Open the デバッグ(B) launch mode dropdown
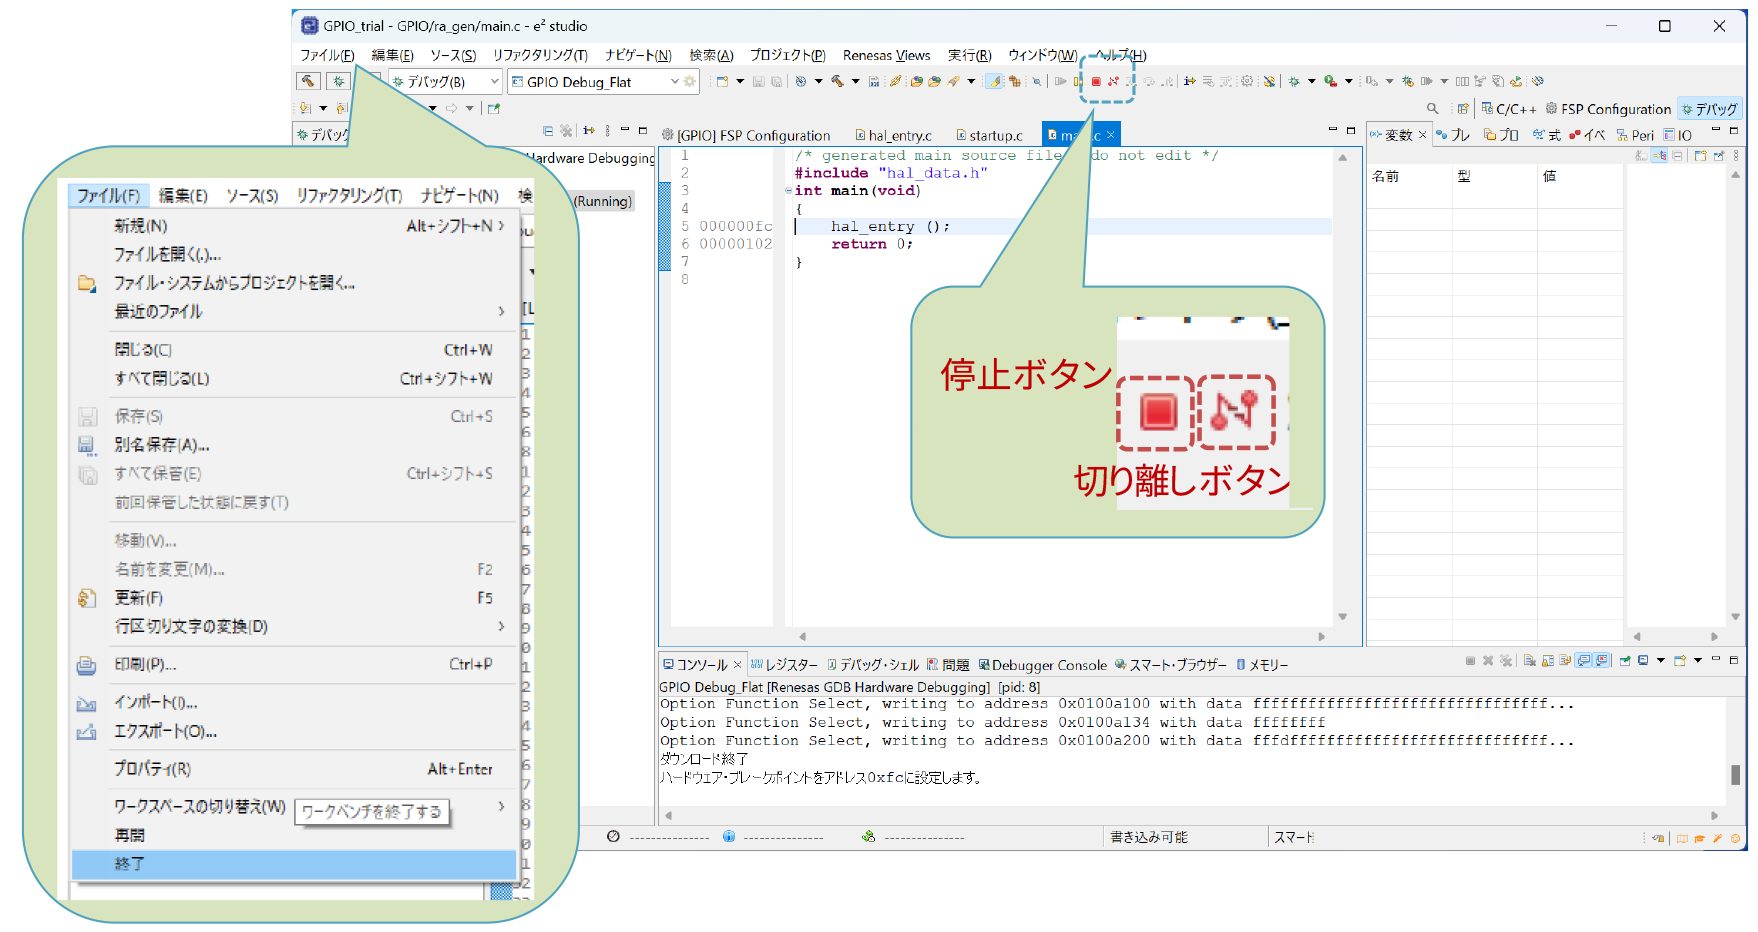The width and height of the screenshot is (1758, 932). 494,82
